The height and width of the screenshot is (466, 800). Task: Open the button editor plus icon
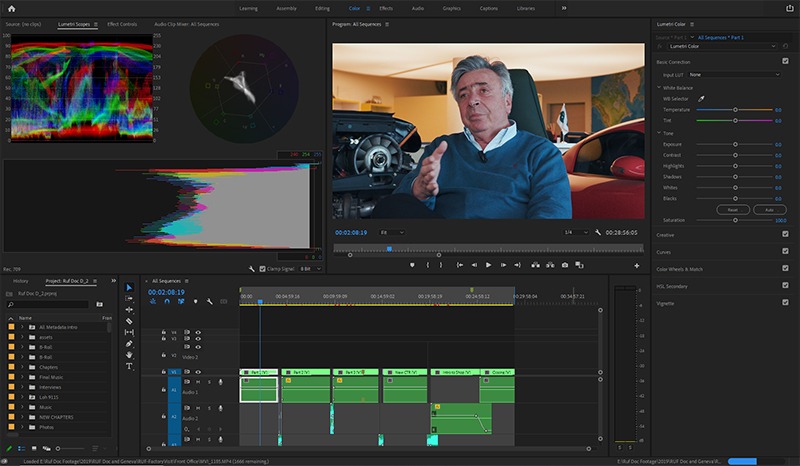(637, 265)
